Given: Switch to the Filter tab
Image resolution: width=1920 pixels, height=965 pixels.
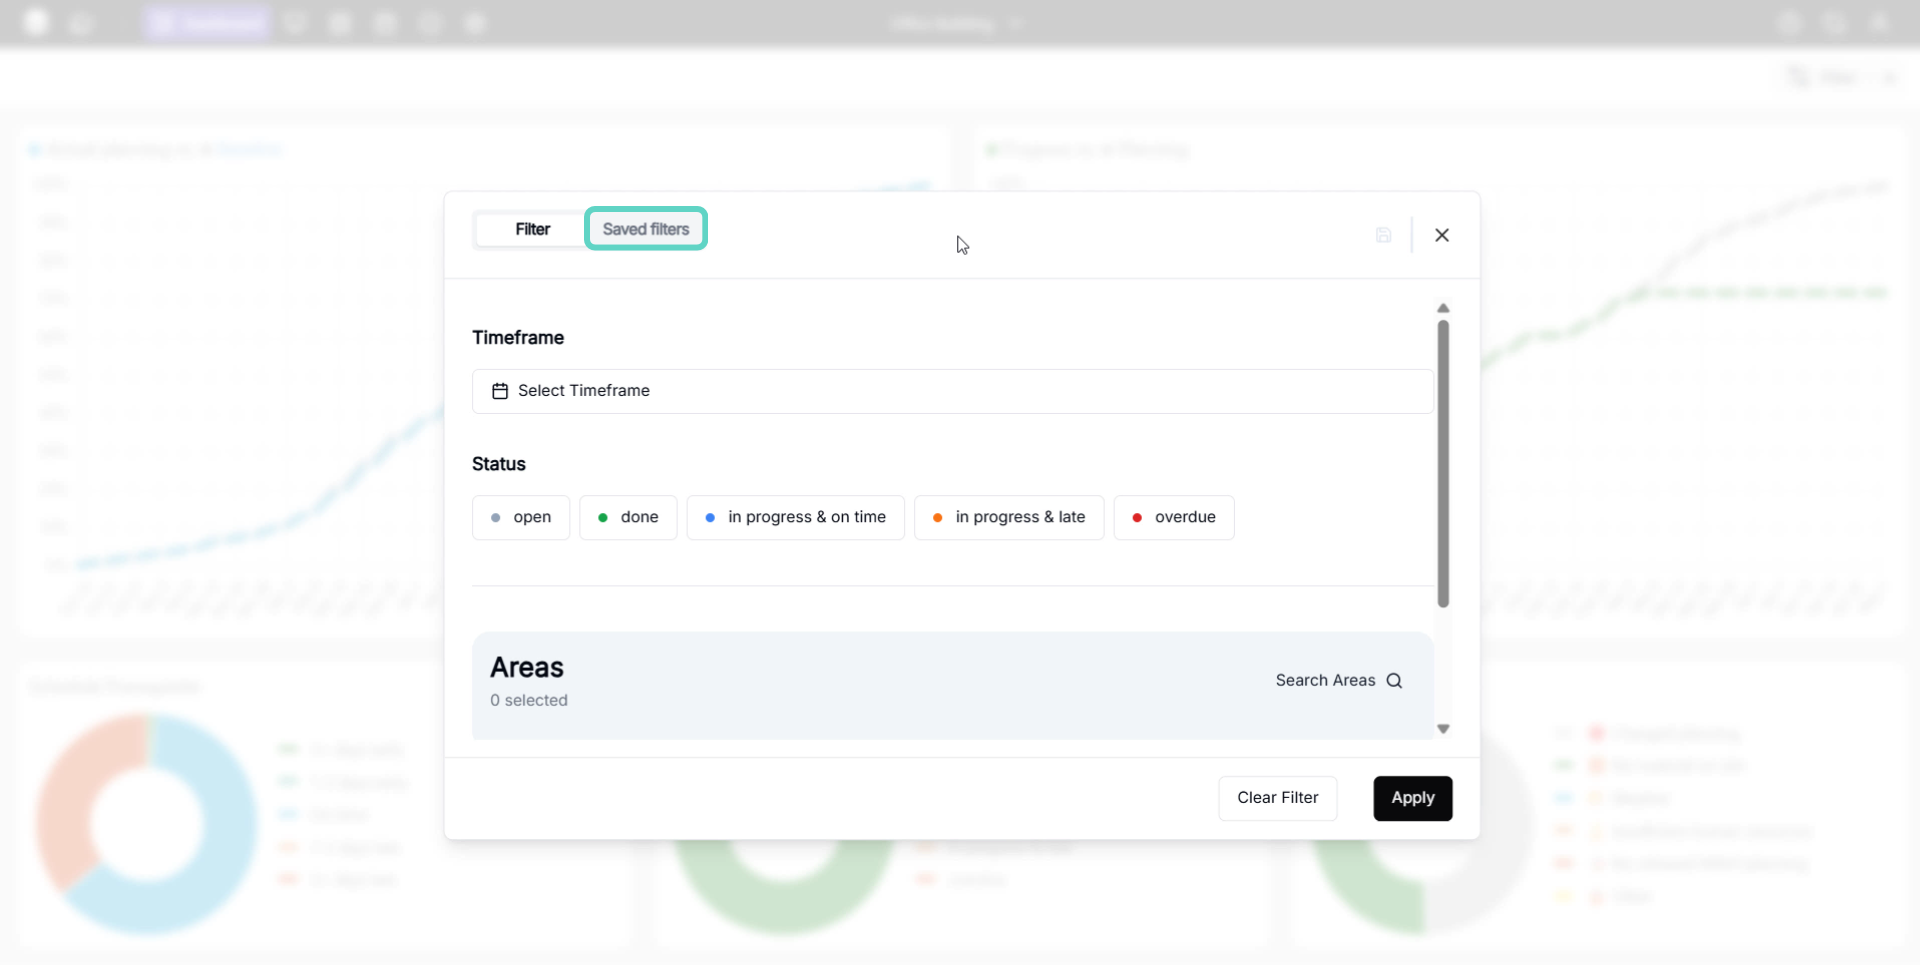Looking at the screenshot, I should pos(532,229).
